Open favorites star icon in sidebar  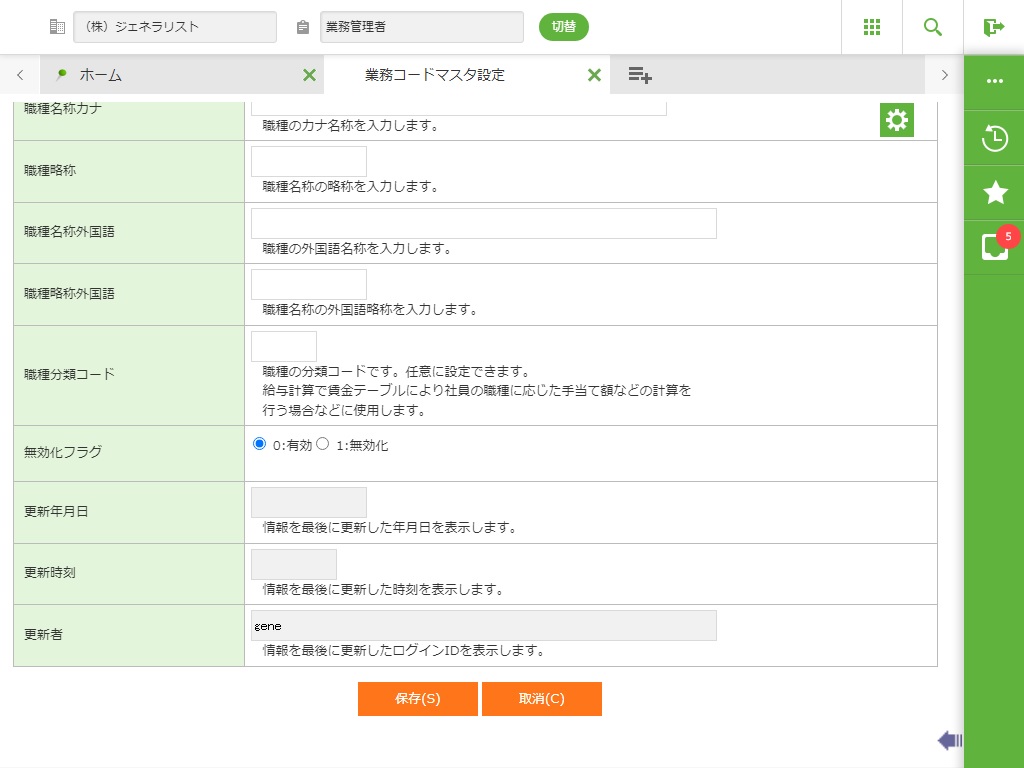[994, 193]
